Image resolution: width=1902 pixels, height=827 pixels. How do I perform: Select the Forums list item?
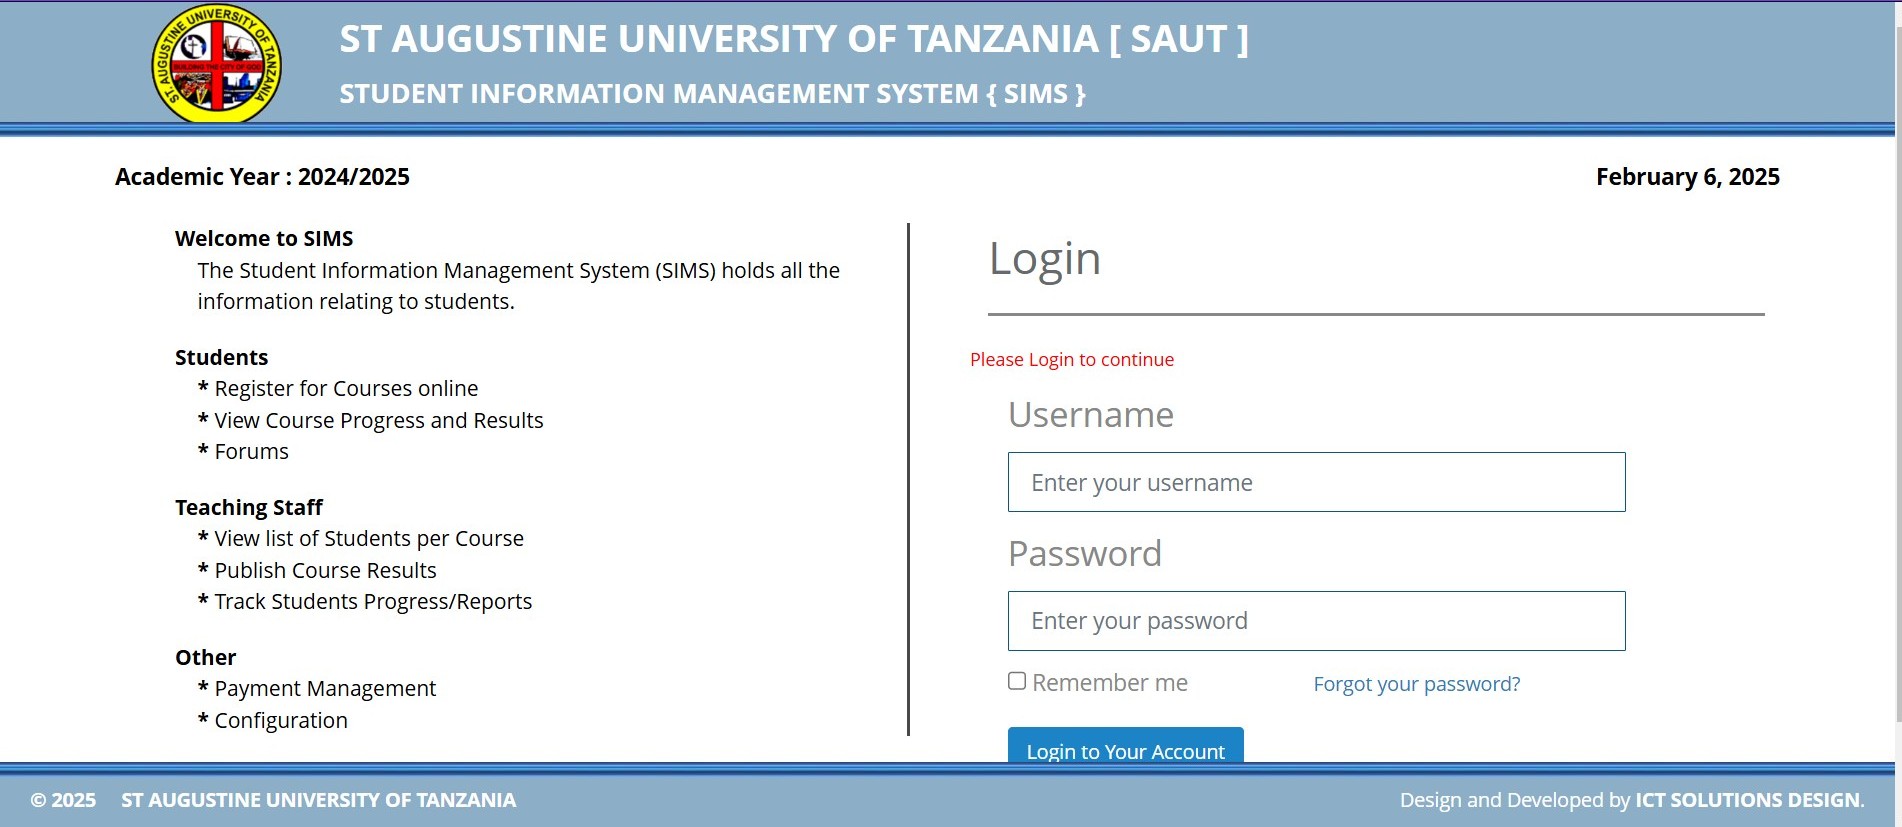(x=251, y=451)
